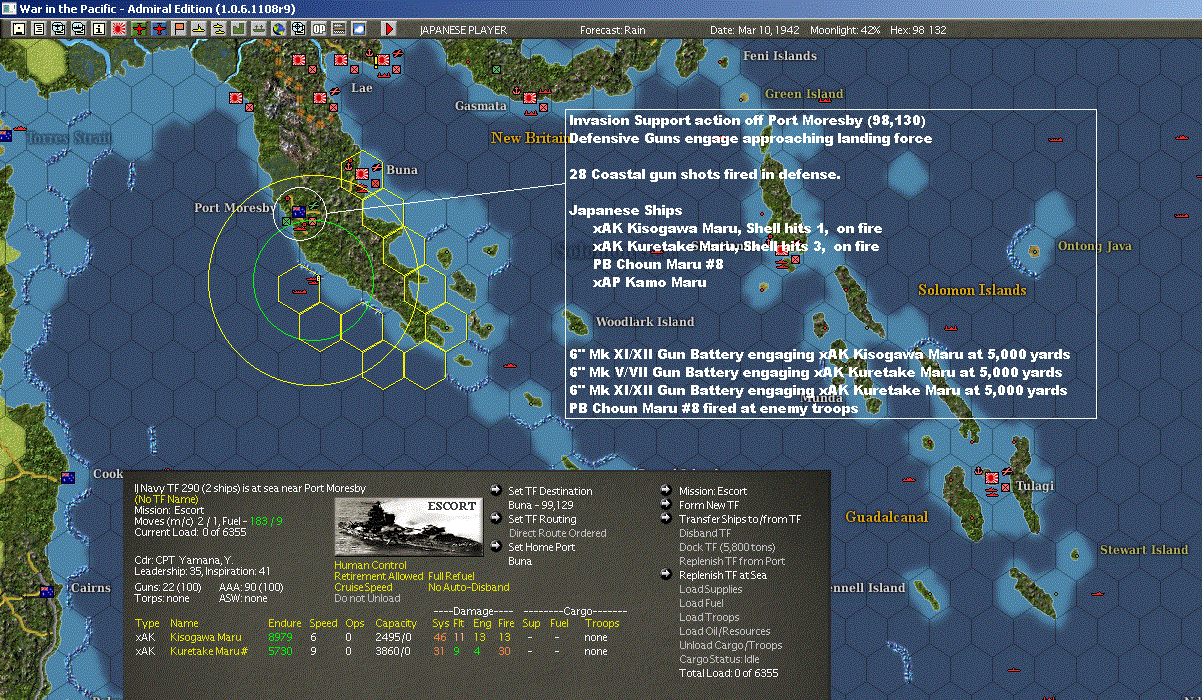
Task: Click the info 'i' toolbar icon
Action: (98, 29)
